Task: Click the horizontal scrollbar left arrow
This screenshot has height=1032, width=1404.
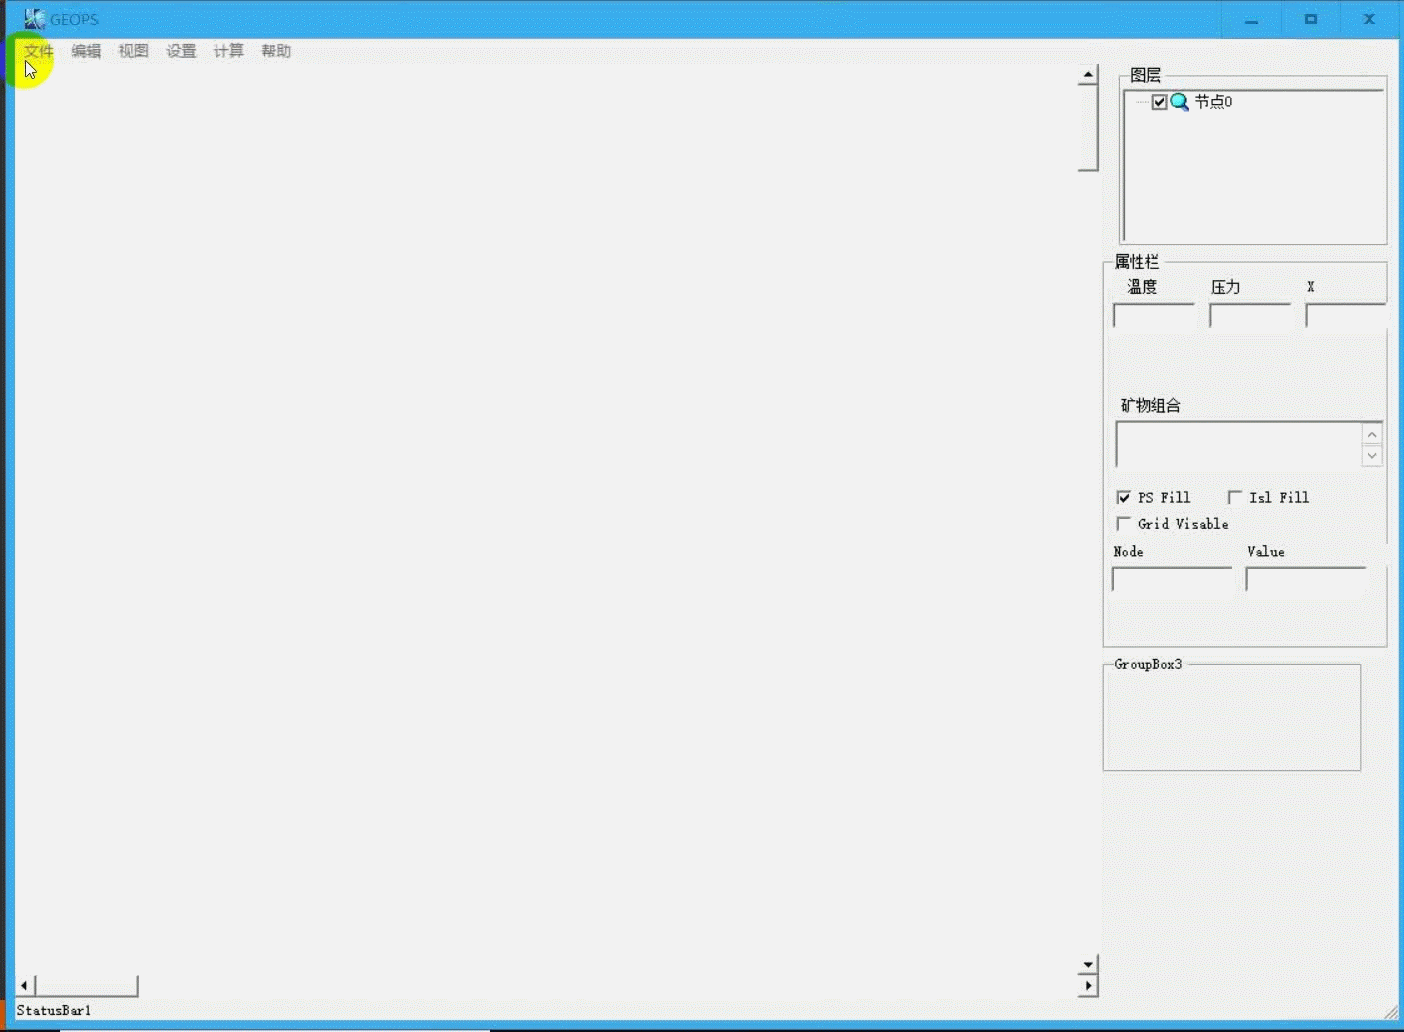Action: [24, 986]
